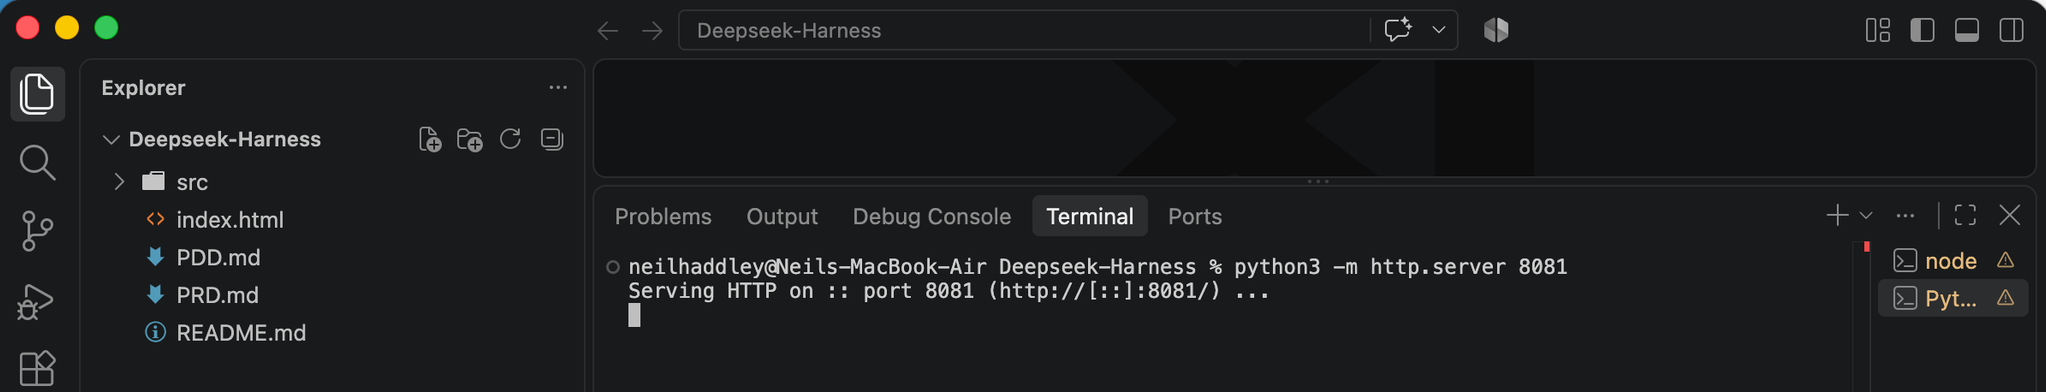Select the node terminal session

[1953, 261]
